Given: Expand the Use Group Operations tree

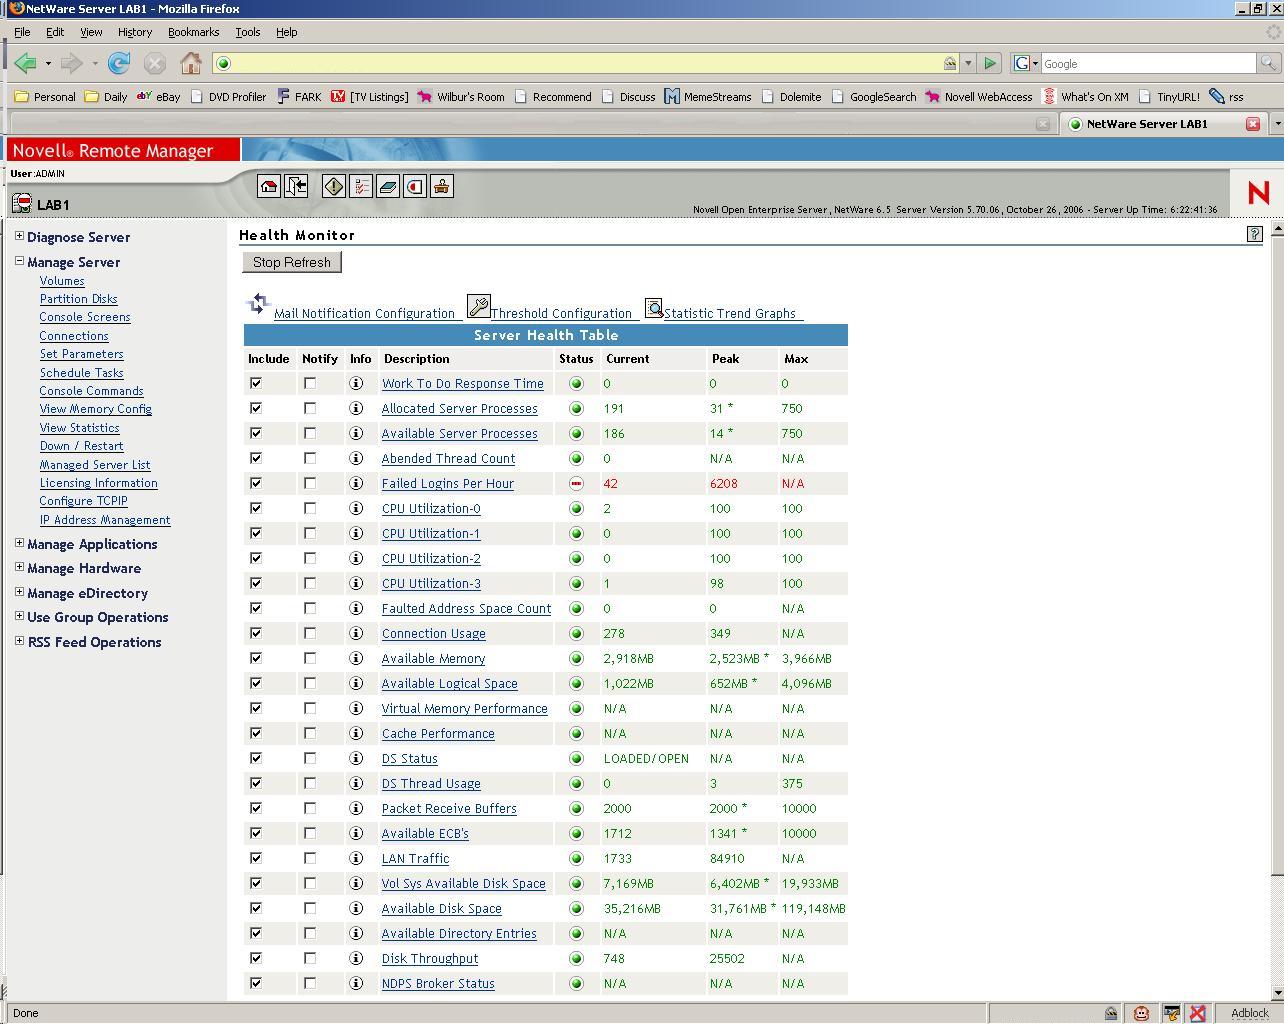Looking at the screenshot, I should coord(19,616).
